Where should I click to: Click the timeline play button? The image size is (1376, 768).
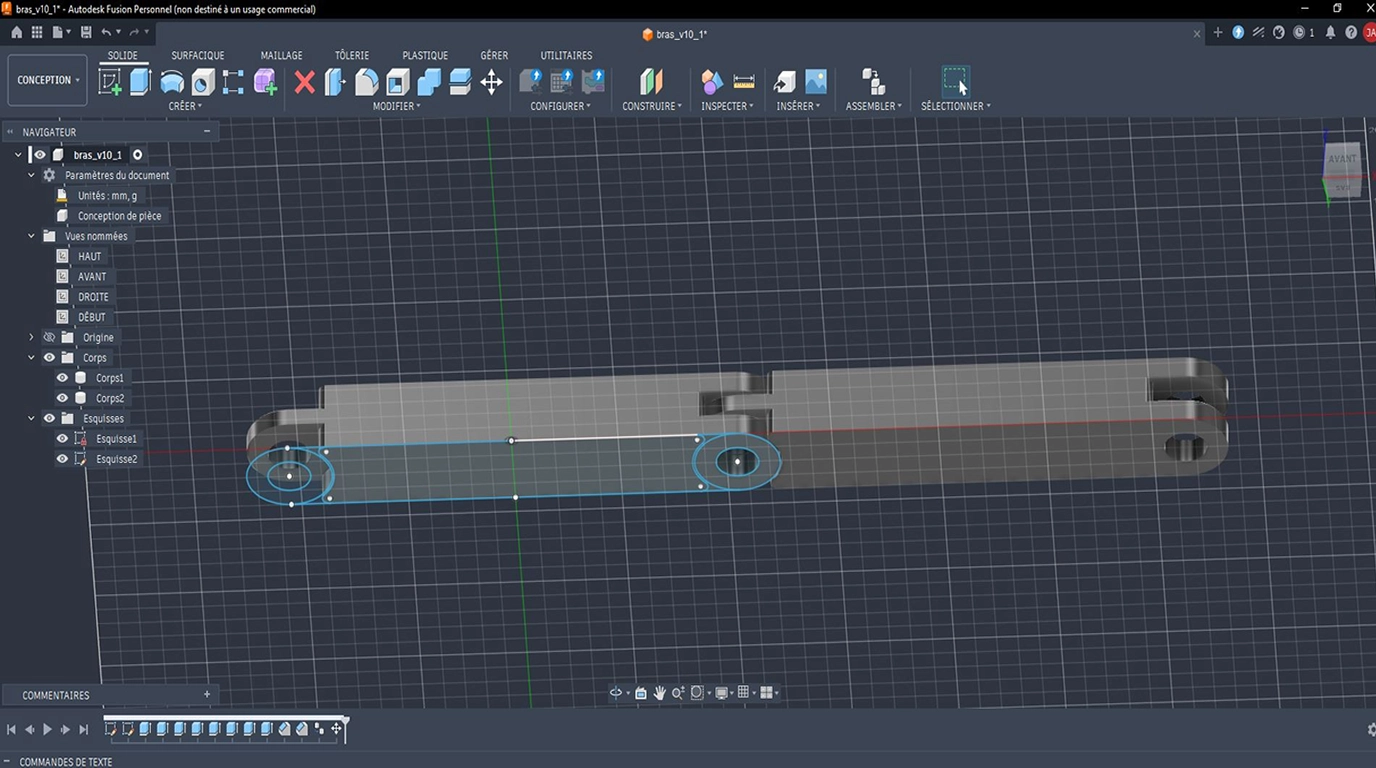point(47,730)
